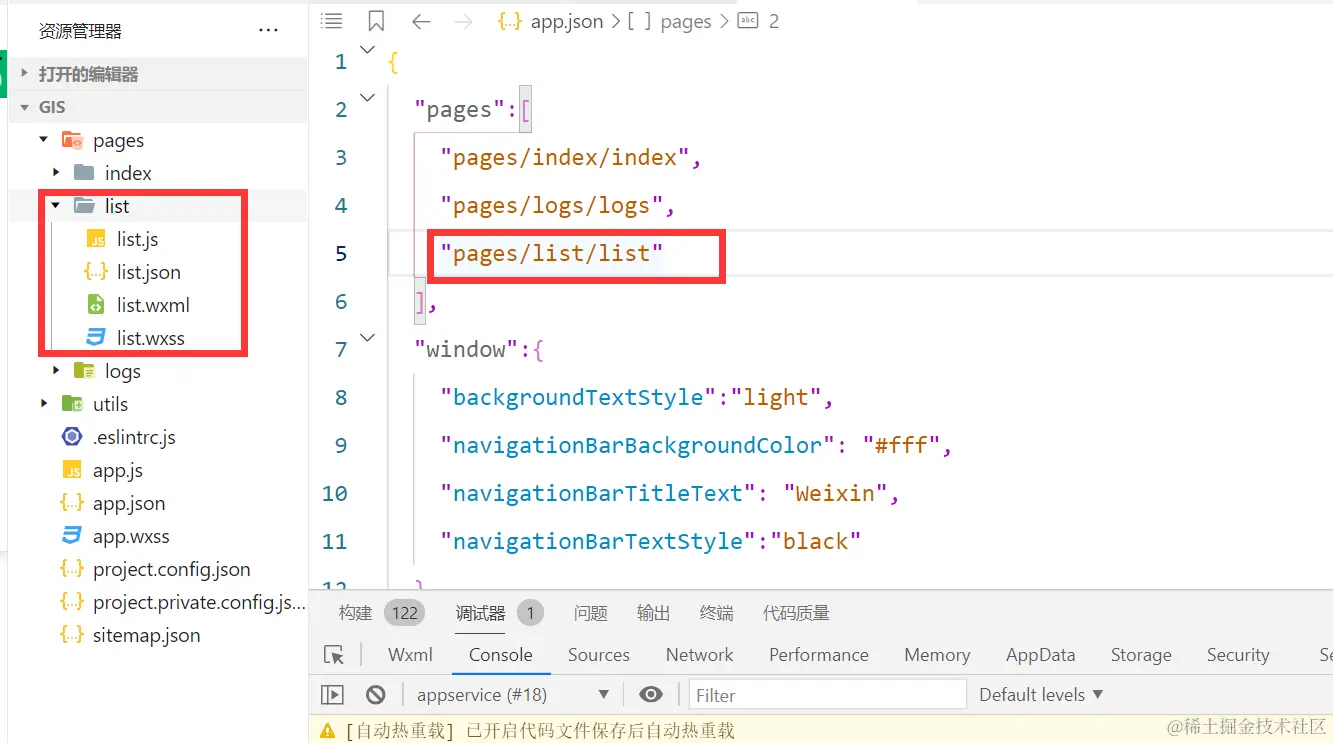Viewport: 1333px width, 743px height.
Task: Click the "Weixin" value on line 10
Action: coord(836,494)
